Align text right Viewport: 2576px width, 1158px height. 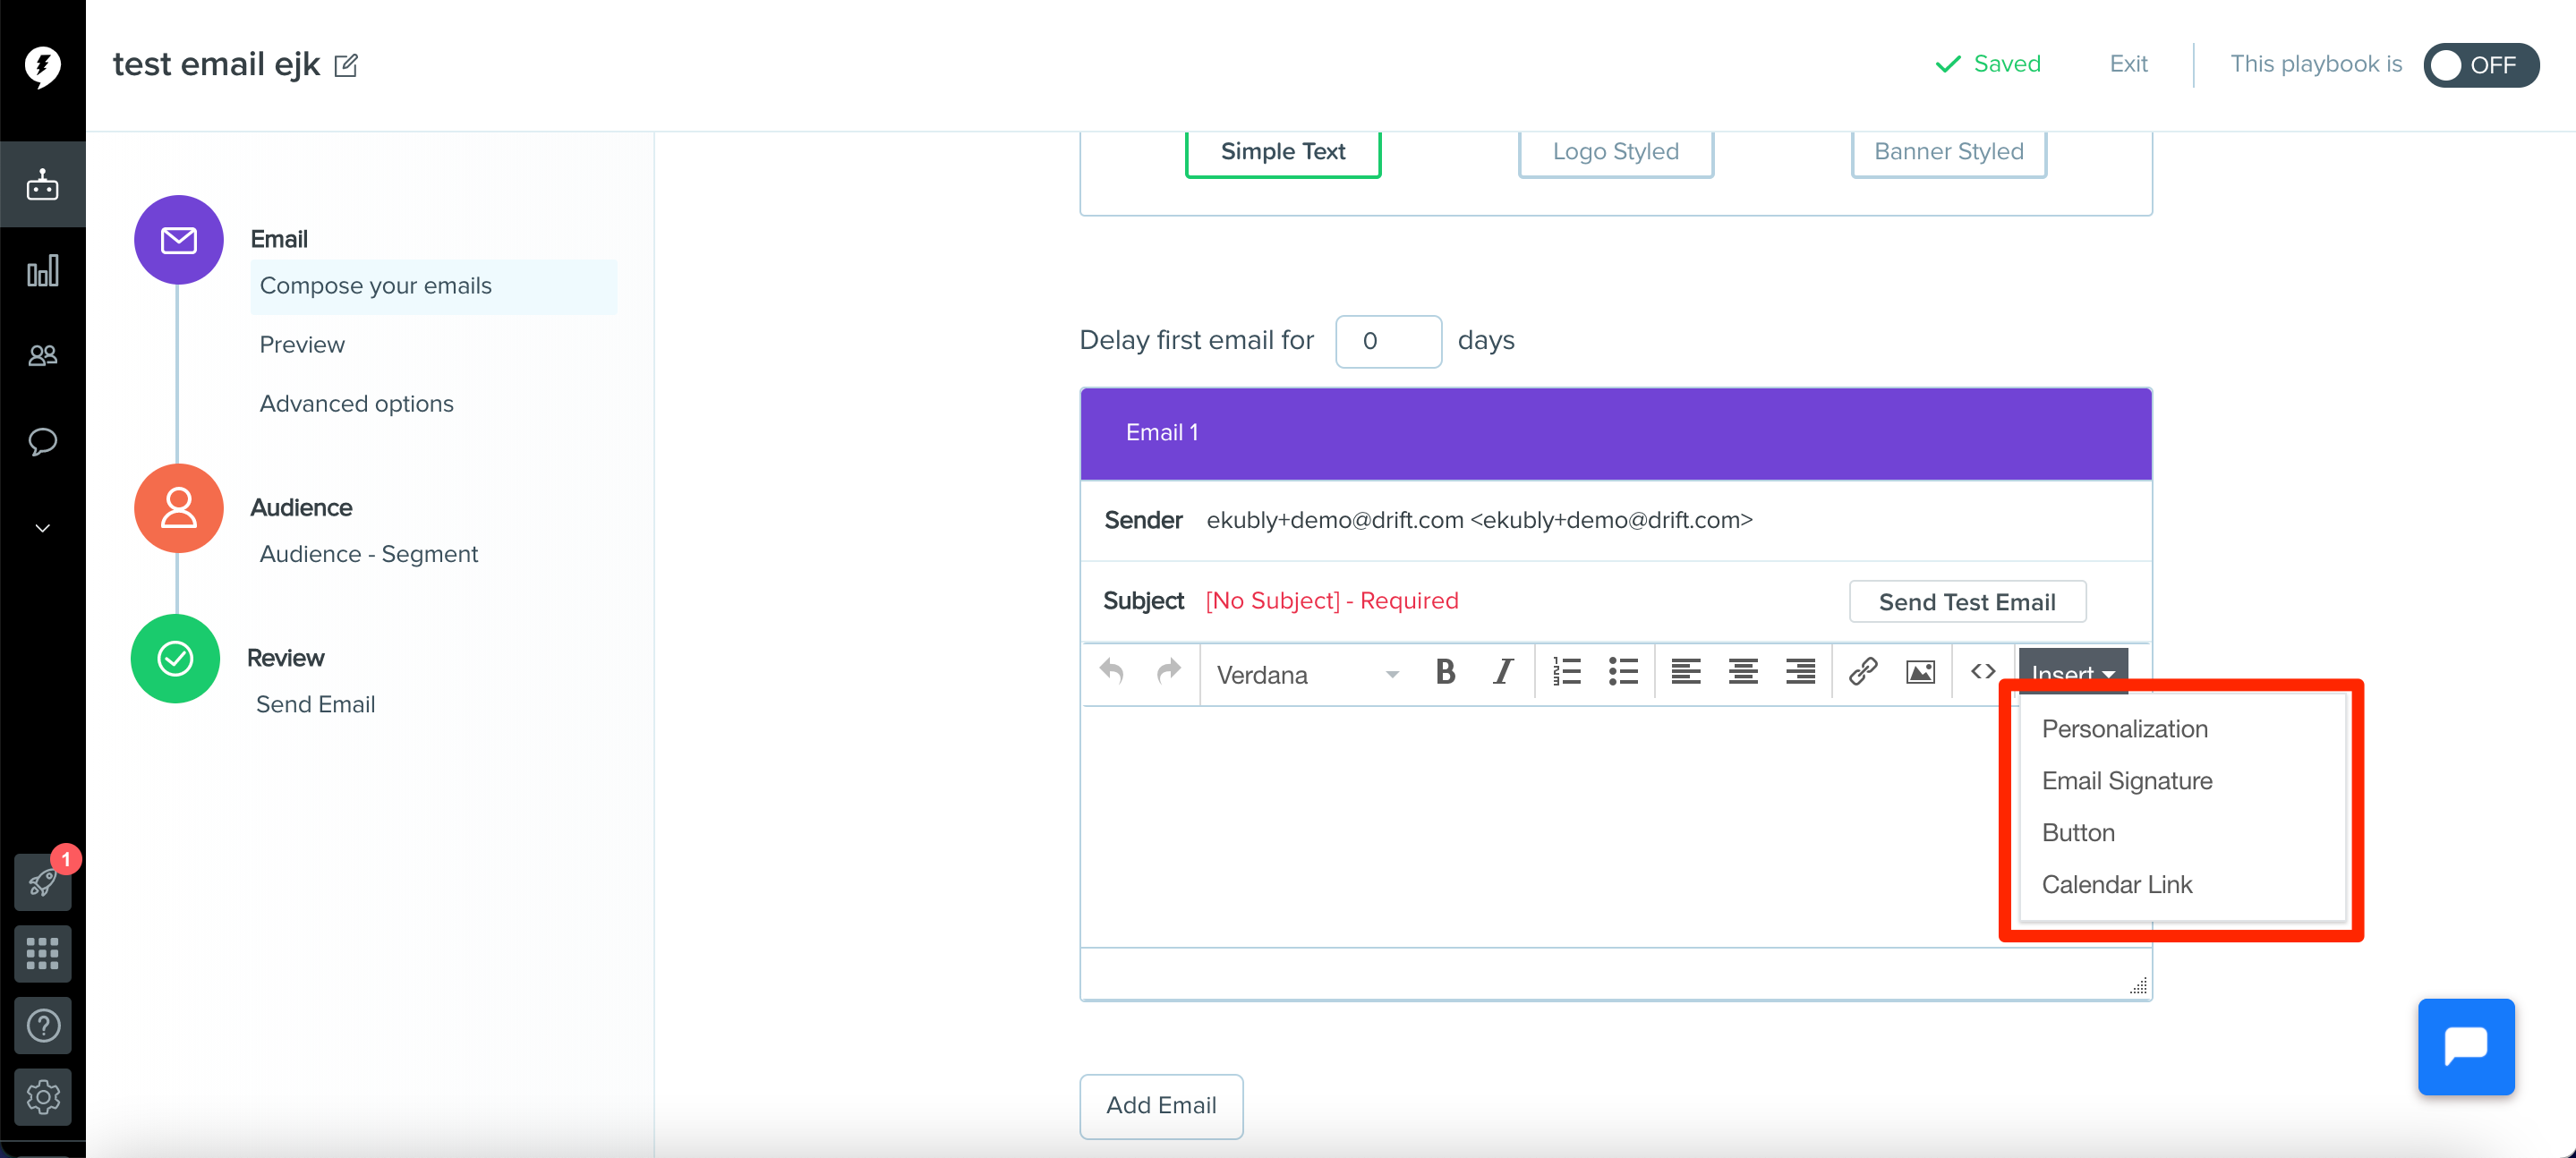[1800, 672]
